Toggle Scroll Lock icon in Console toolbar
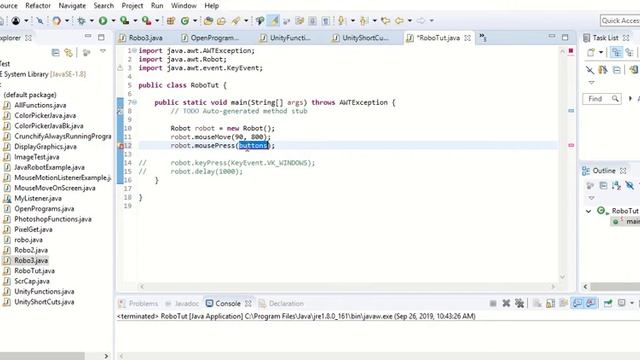 (550, 303)
